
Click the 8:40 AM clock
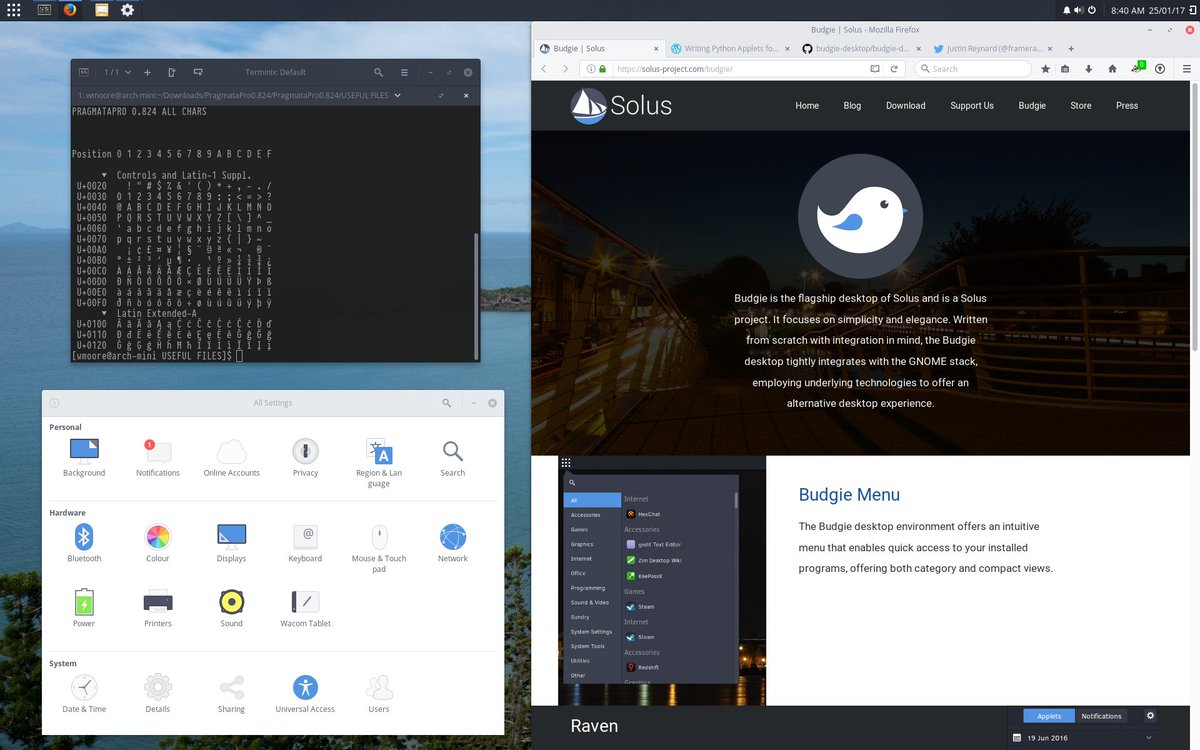(x=1127, y=10)
